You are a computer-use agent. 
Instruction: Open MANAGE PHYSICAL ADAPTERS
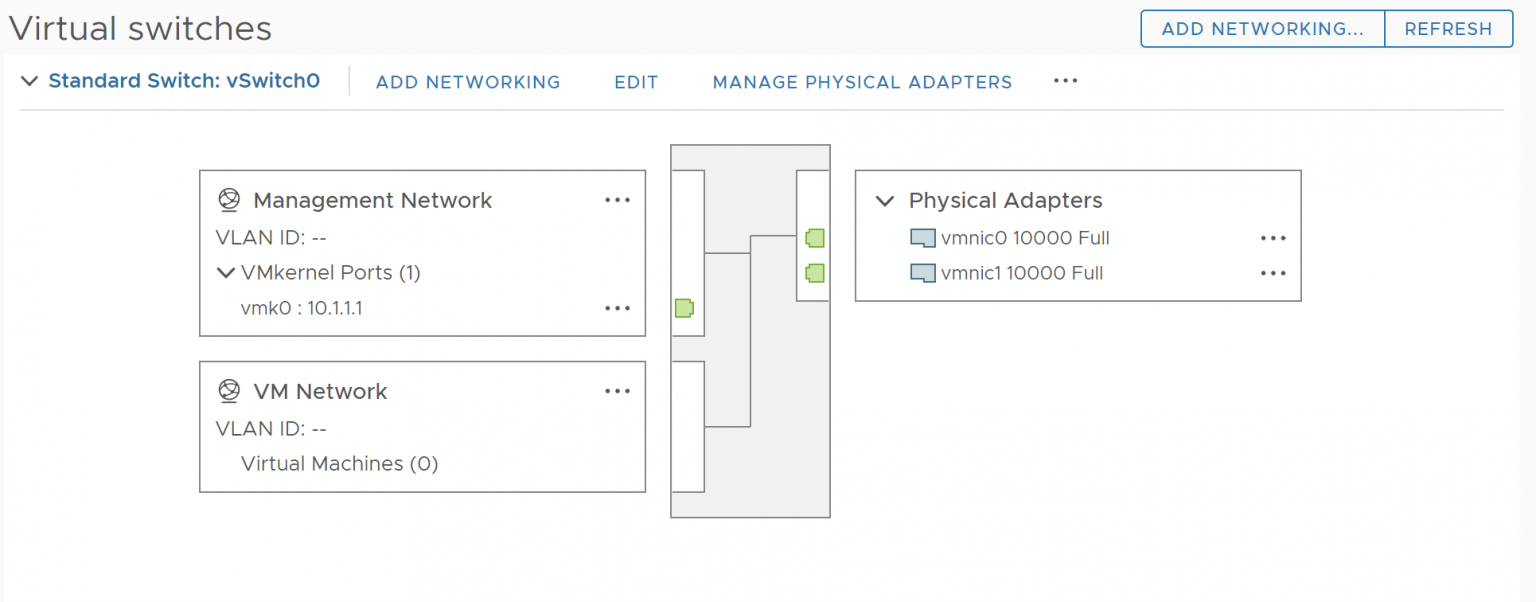coord(861,82)
